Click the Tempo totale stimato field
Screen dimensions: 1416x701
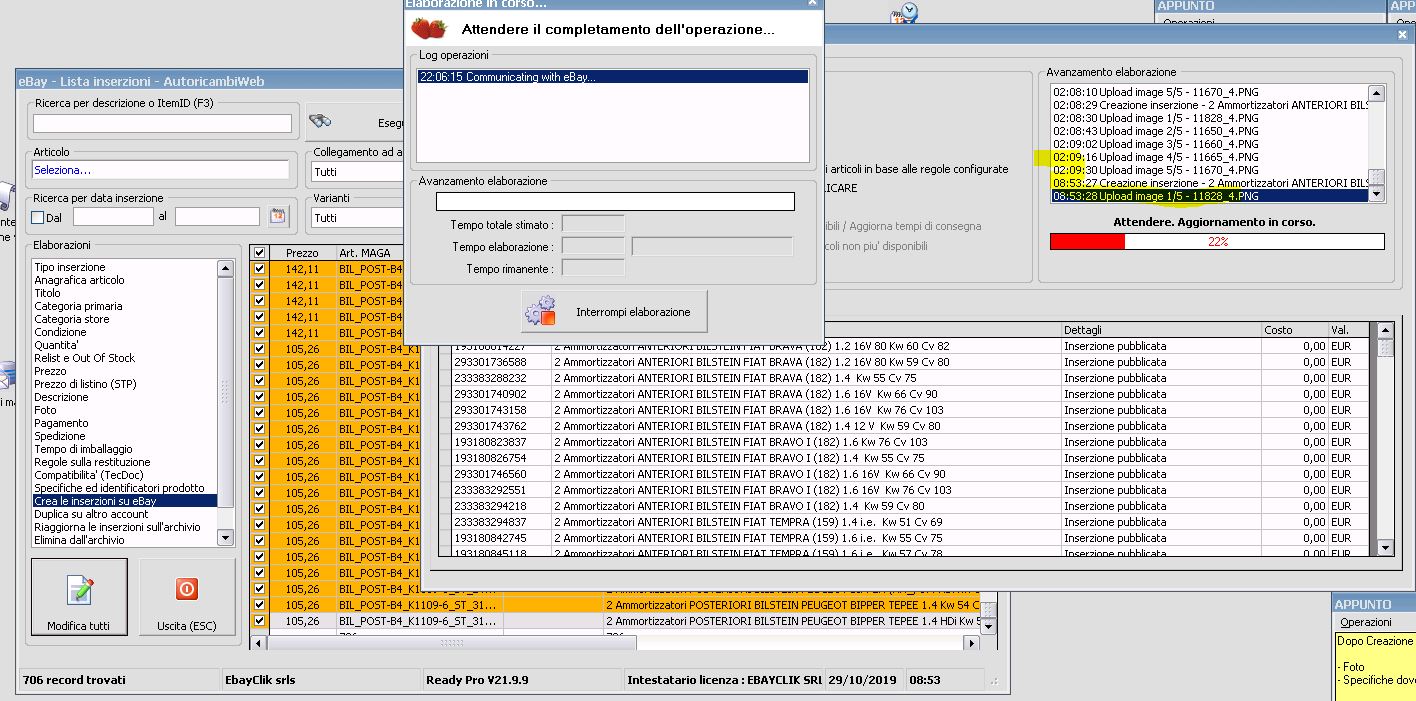point(593,224)
